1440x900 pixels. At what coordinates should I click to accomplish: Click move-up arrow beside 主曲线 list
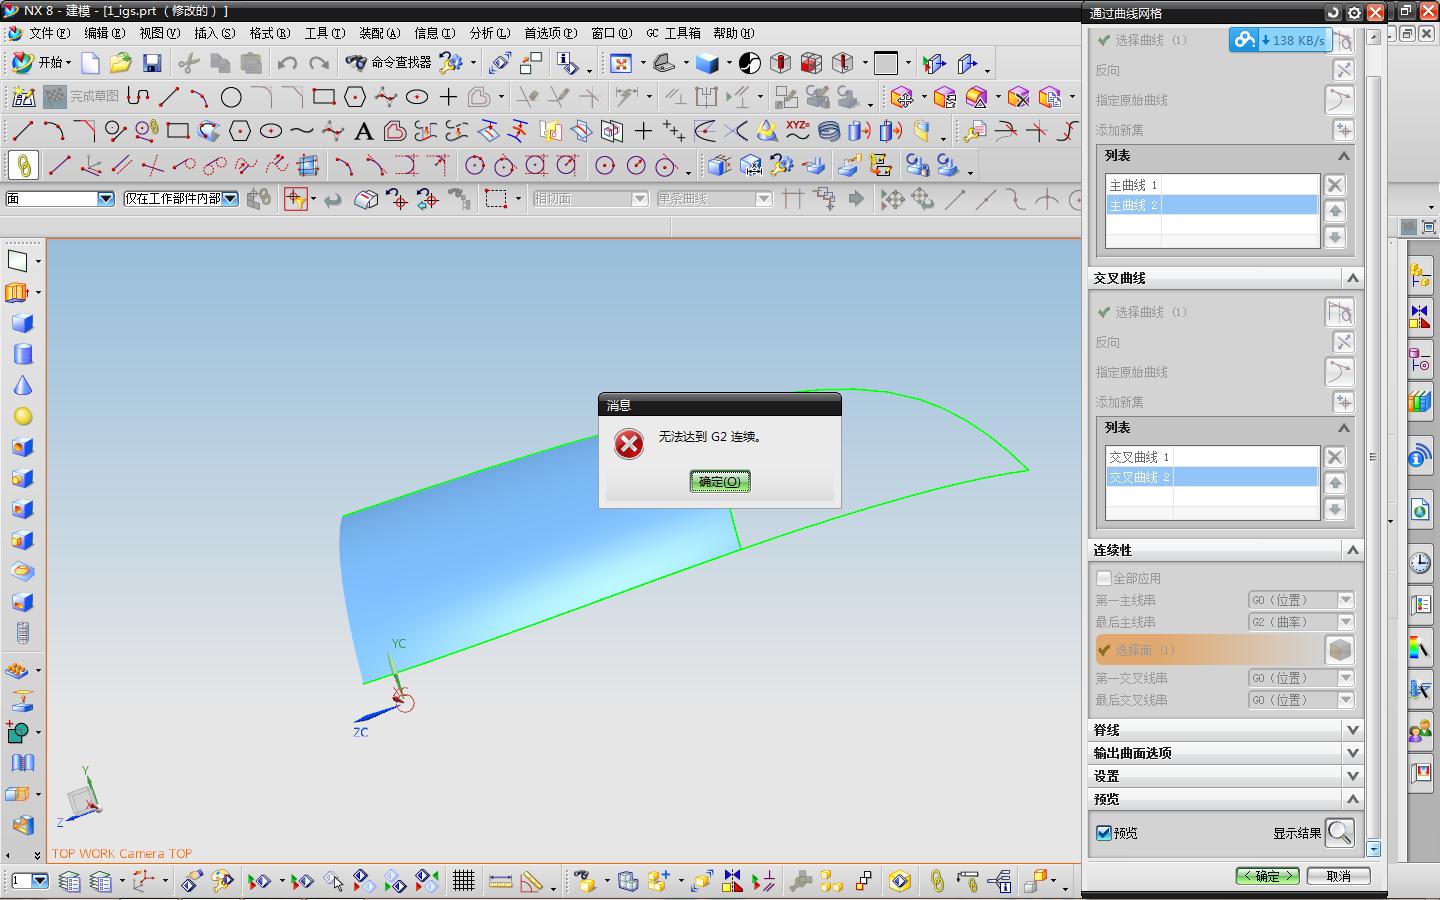[1334, 211]
